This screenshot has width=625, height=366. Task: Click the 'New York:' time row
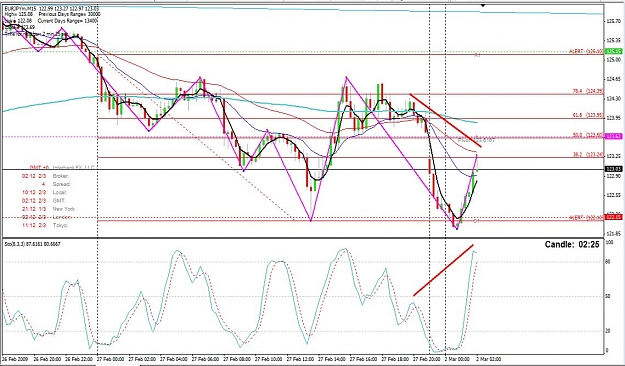[48, 209]
